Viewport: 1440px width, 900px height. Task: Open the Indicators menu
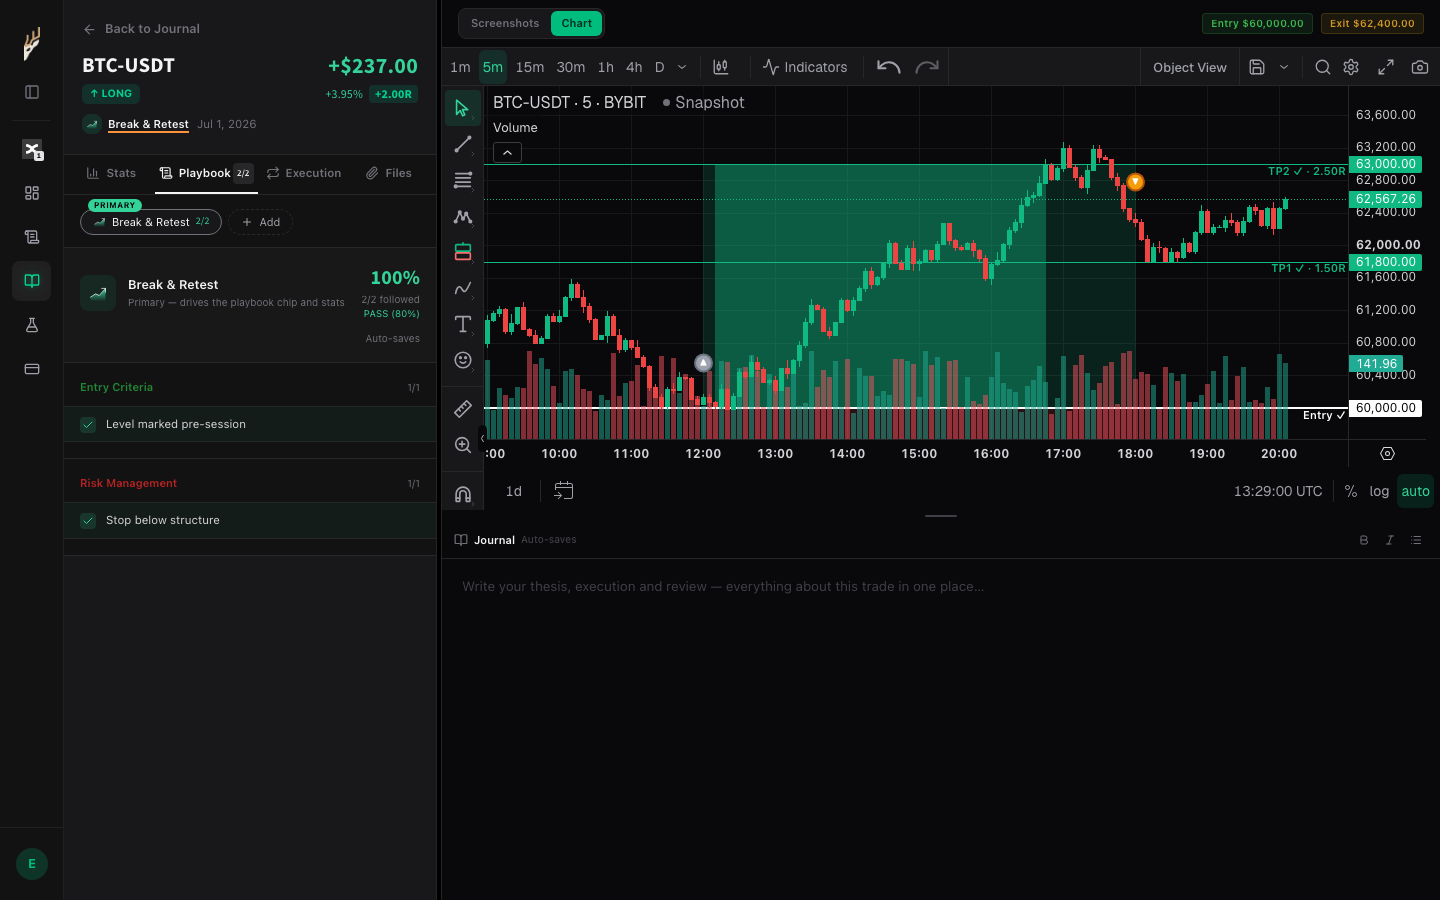click(x=805, y=67)
